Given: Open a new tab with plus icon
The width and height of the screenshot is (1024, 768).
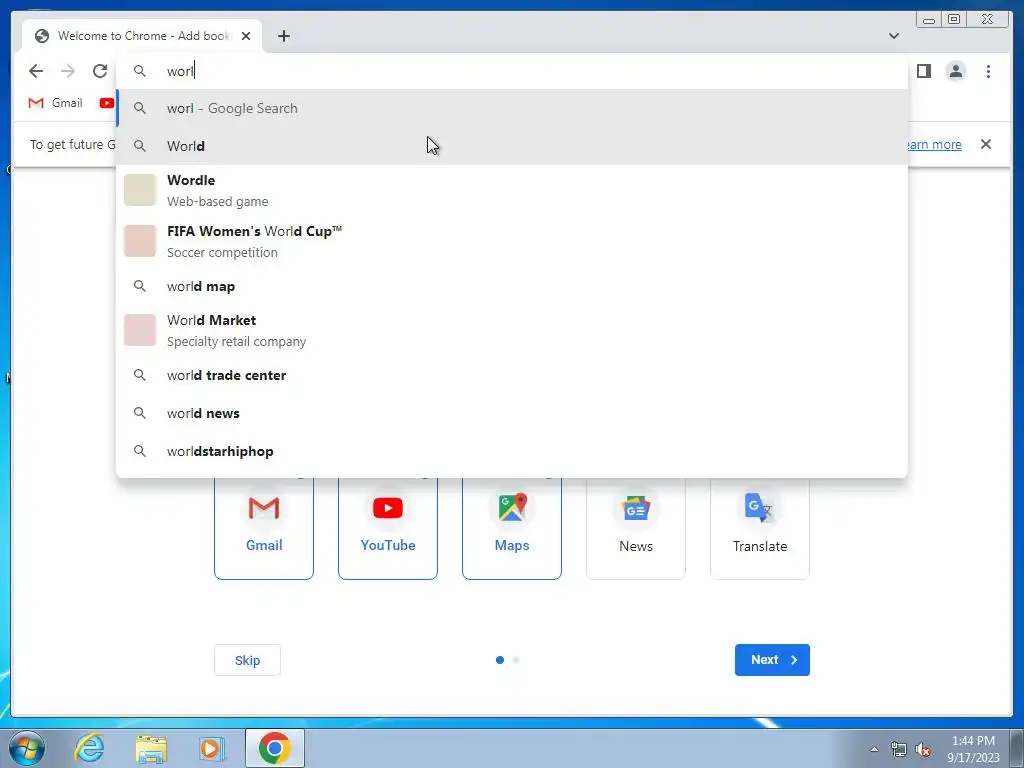Looking at the screenshot, I should click(283, 36).
